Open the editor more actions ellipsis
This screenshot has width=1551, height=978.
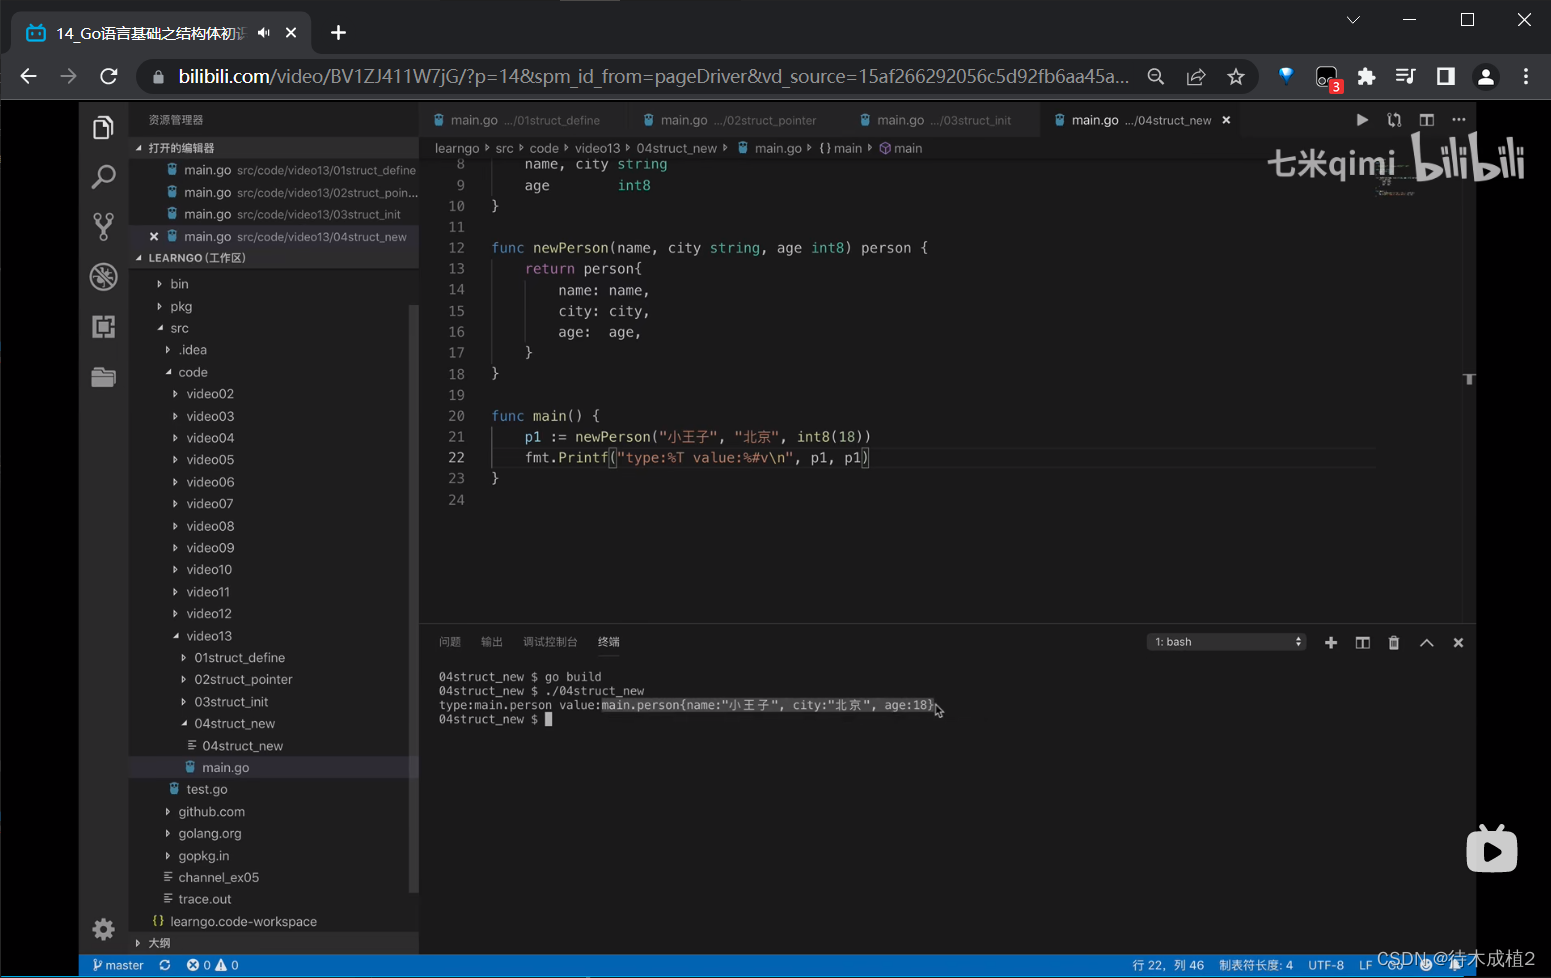tap(1459, 120)
